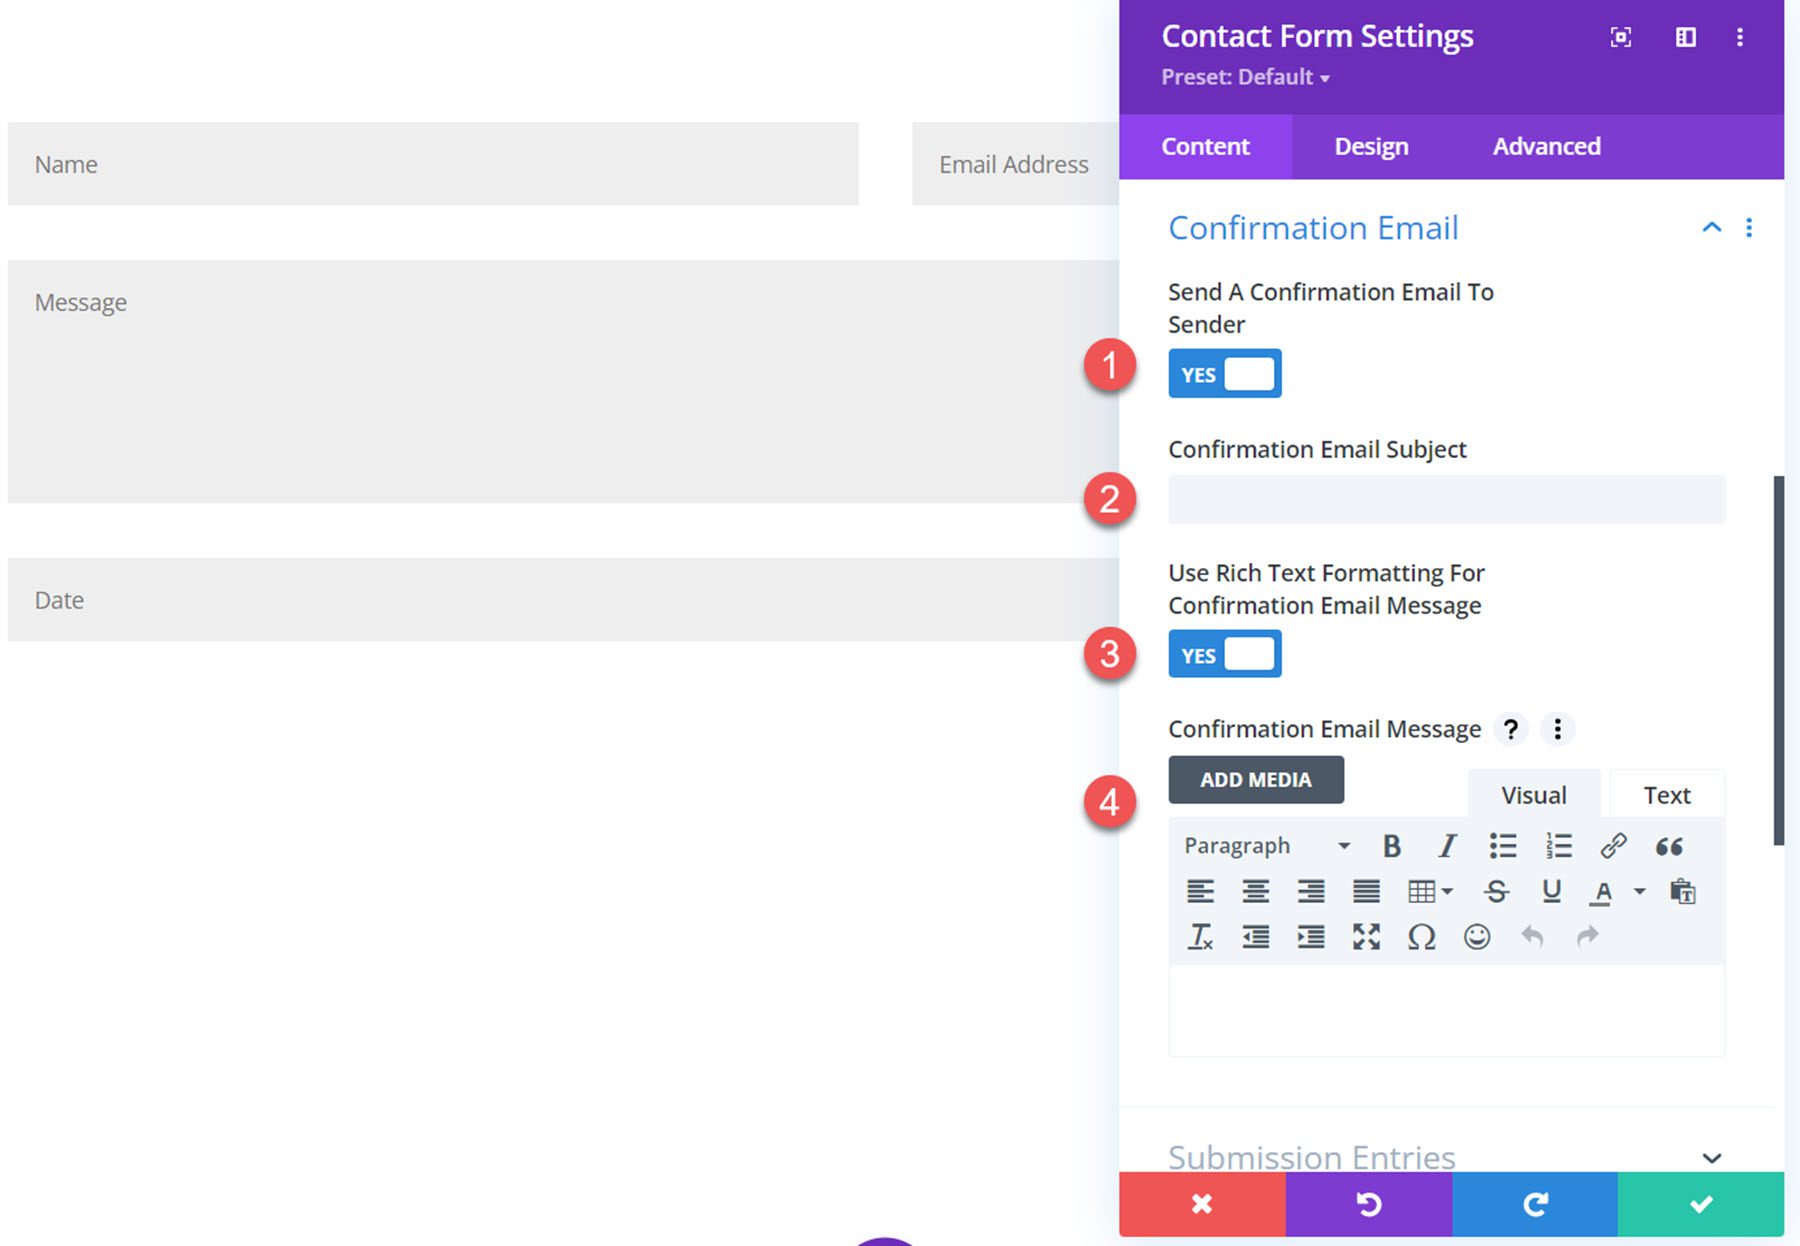The height and width of the screenshot is (1246, 1800).
Task: Expand the Submission Entries section
Action: 1712,1157
